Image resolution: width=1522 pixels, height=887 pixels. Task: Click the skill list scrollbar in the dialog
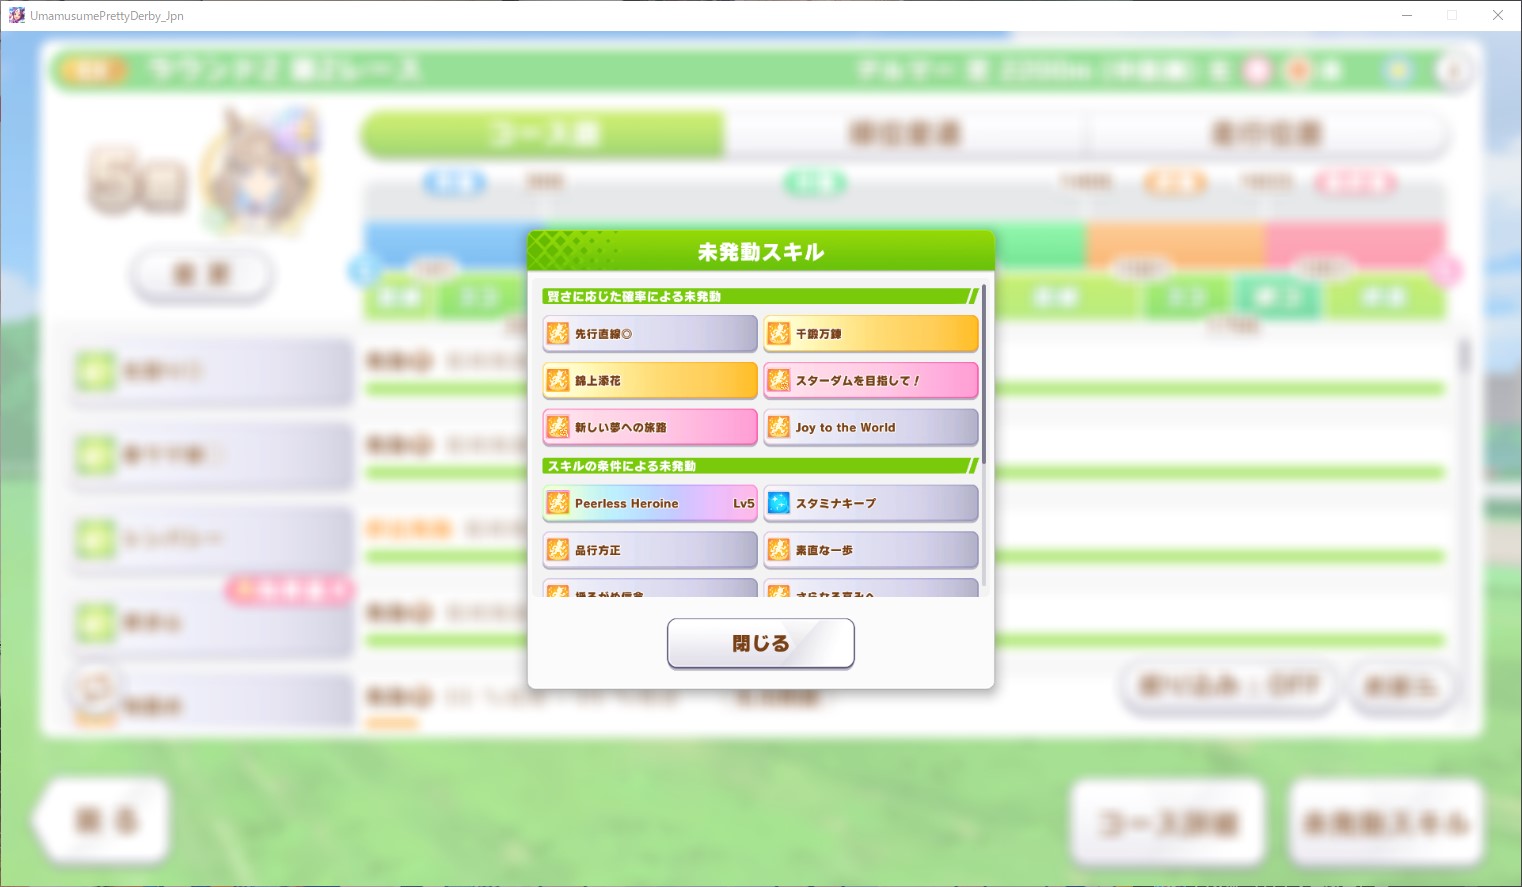tap(984, 375)
